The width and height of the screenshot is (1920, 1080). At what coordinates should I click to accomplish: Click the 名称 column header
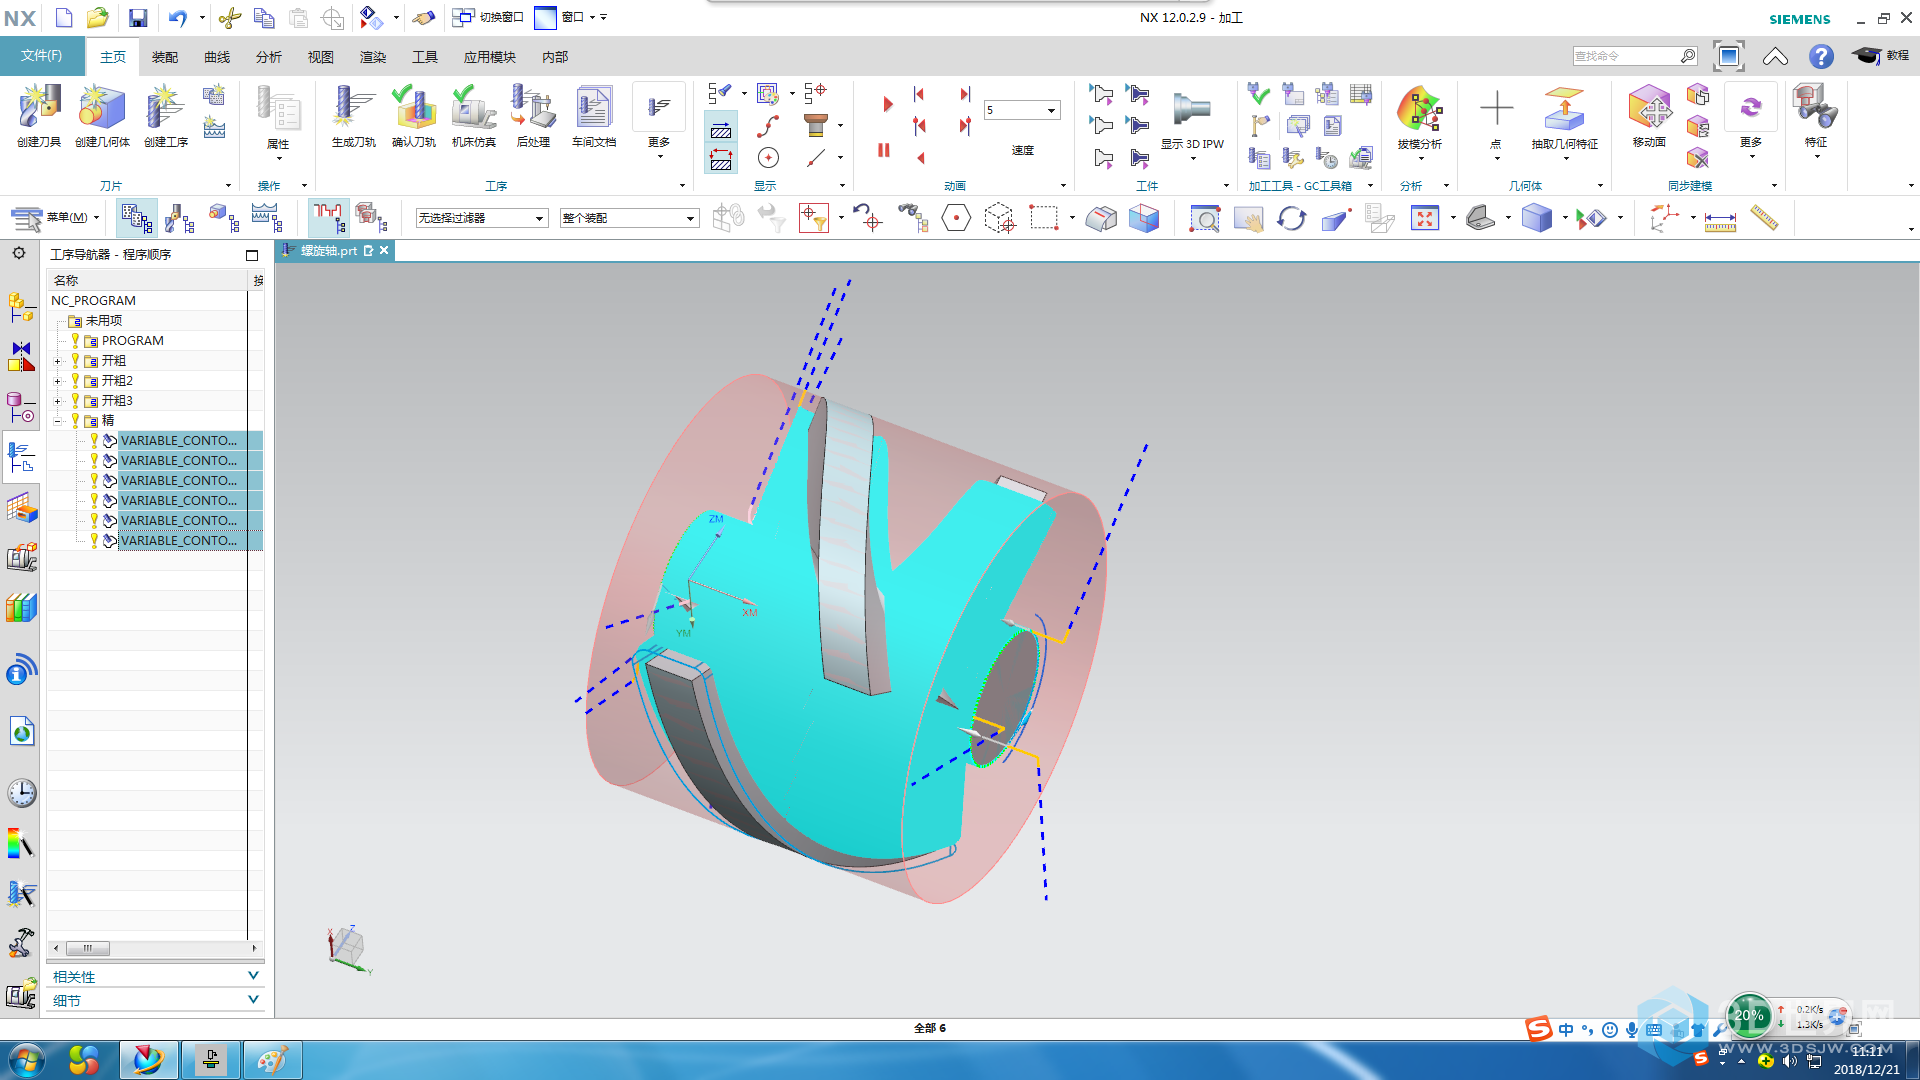coord(66,281)
